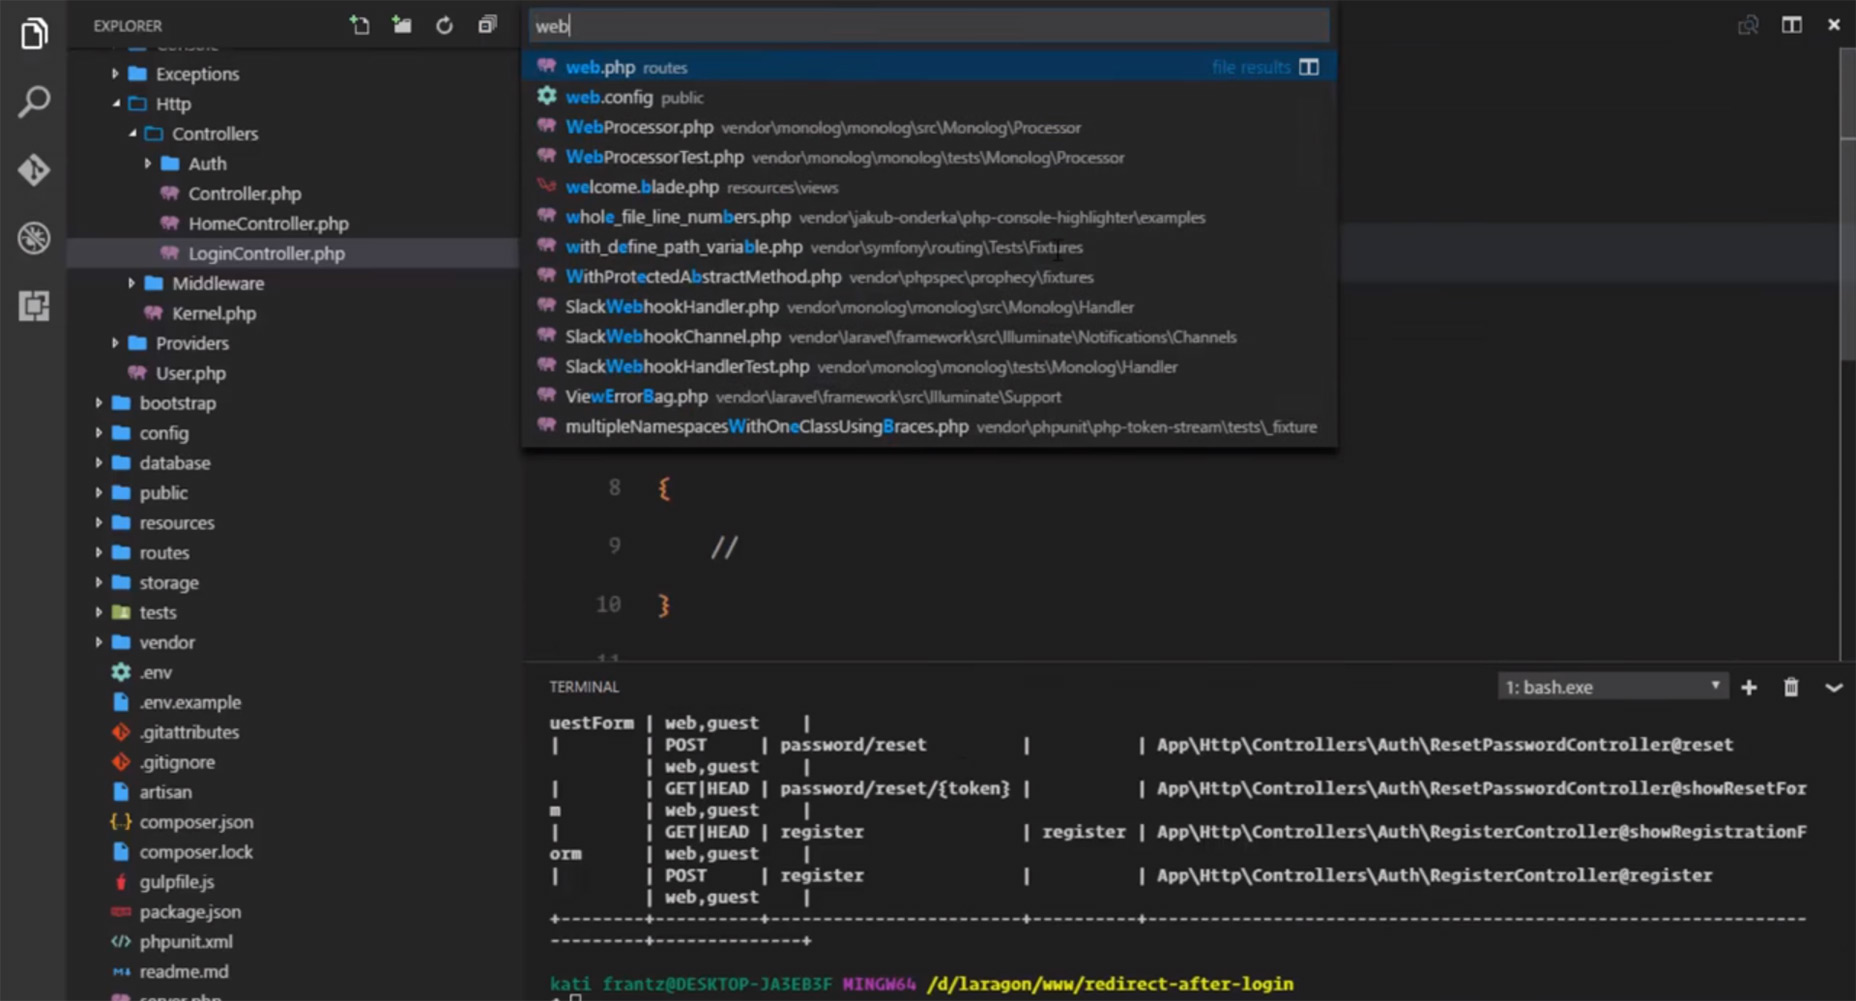
Task: Kill terminal using the trash icon
Action: [x=1791, y=688]
